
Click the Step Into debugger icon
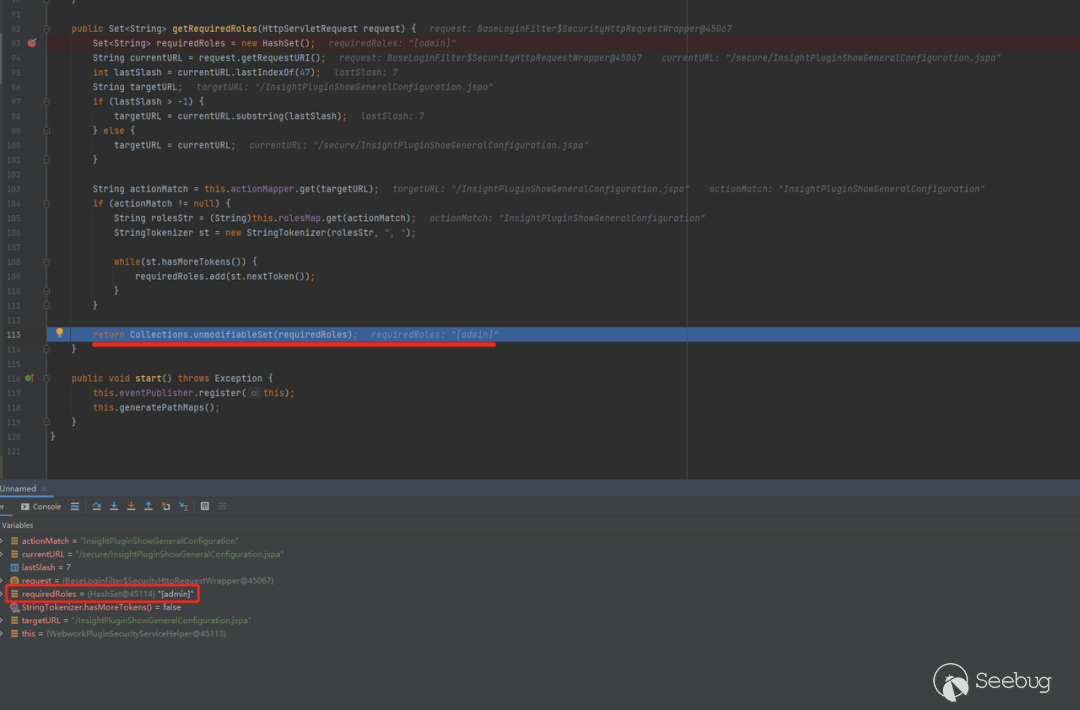click(114, 507)
